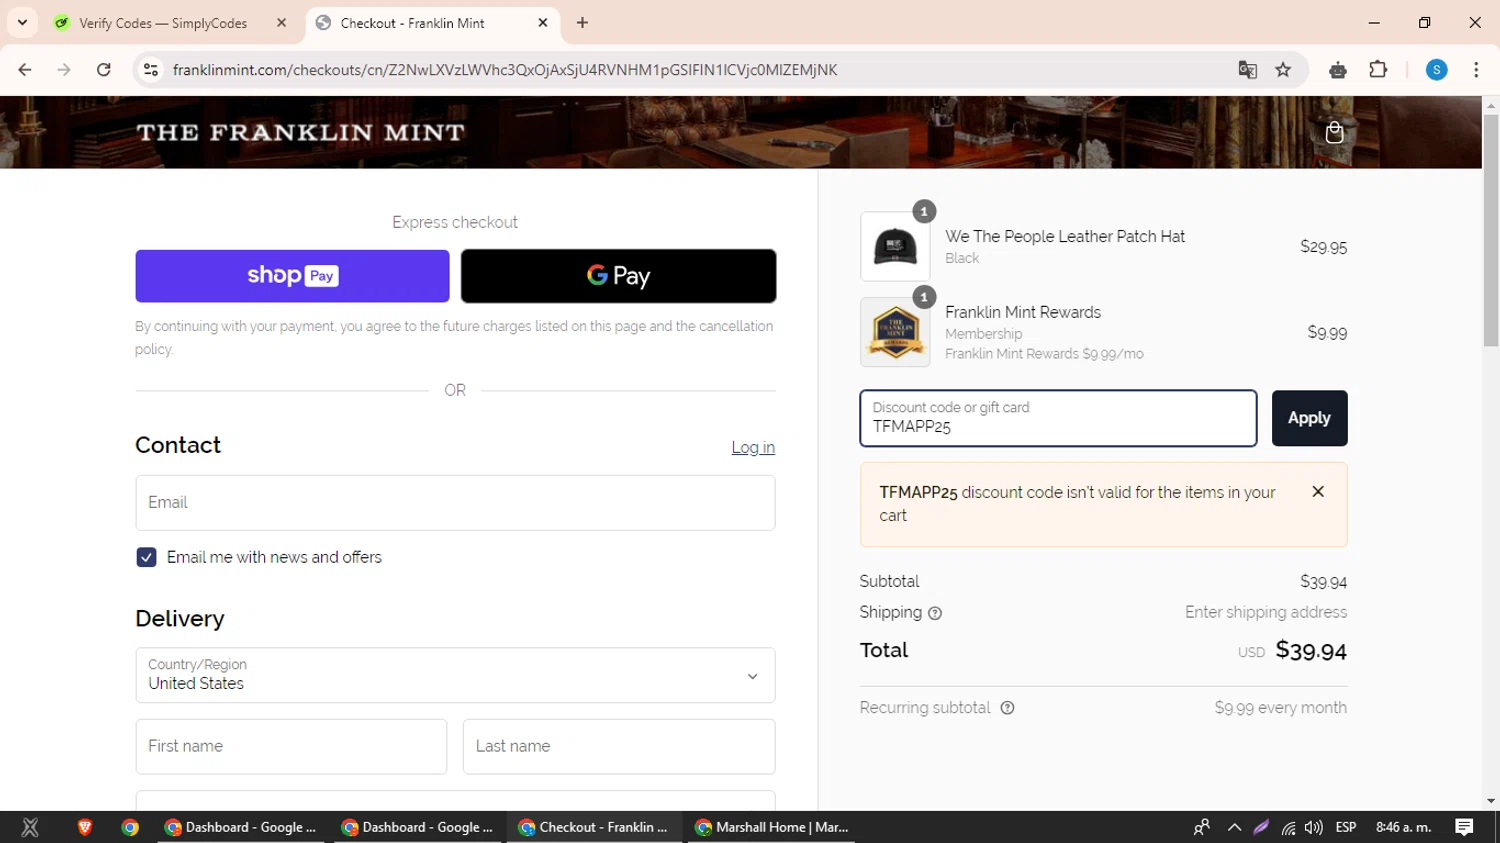Show recurring subtotal info icon
Screen dimensions: 1500x843
[x=1007, y=708]
